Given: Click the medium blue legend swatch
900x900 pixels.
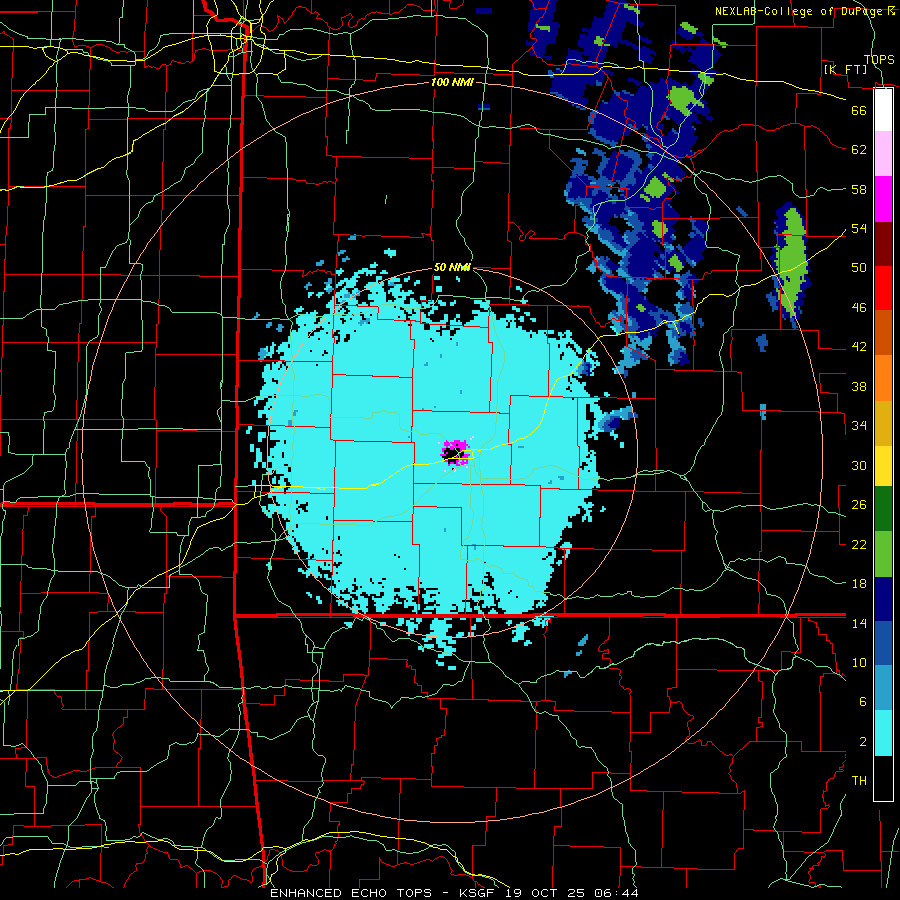Looking at the screenshot, I should pos(883,643).
